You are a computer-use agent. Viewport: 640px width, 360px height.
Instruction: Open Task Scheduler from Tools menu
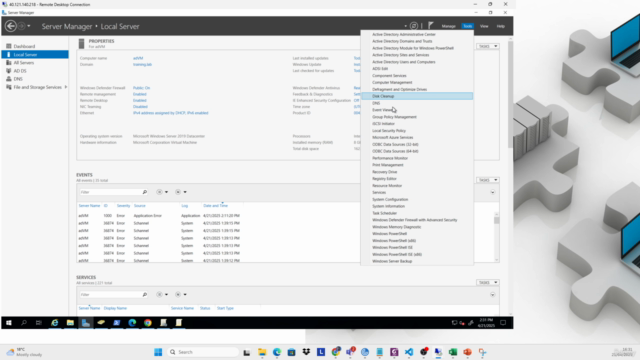[417, 213]
